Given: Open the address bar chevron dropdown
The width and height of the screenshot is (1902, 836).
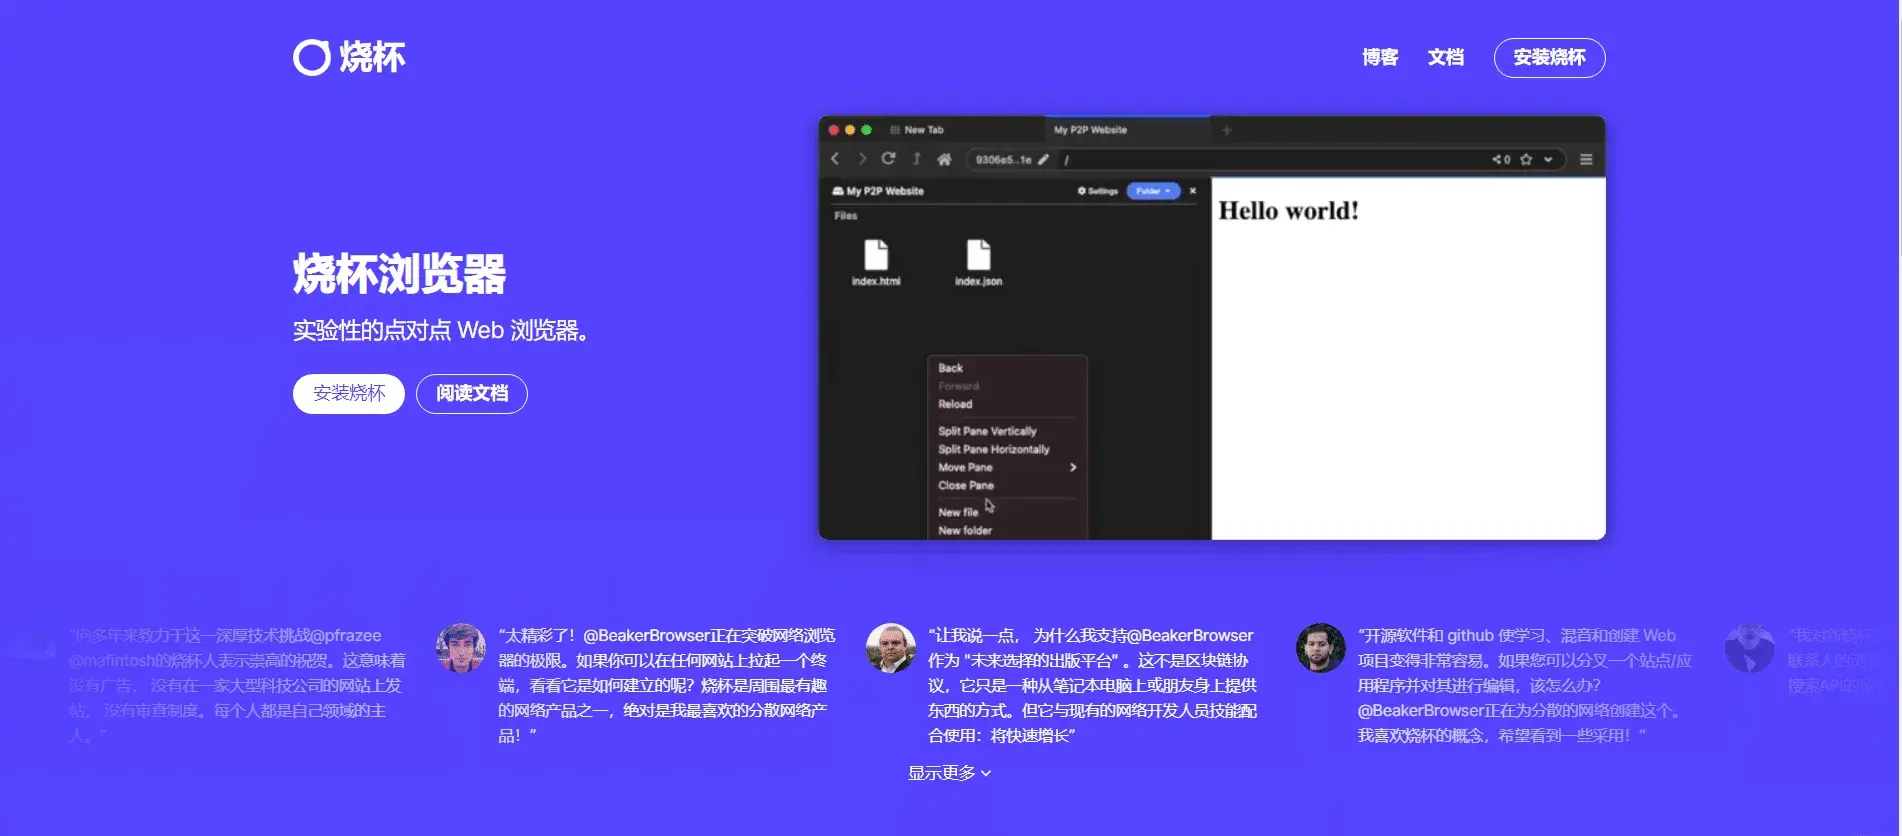Looking at the screenshot, I should coord(1548,159).
